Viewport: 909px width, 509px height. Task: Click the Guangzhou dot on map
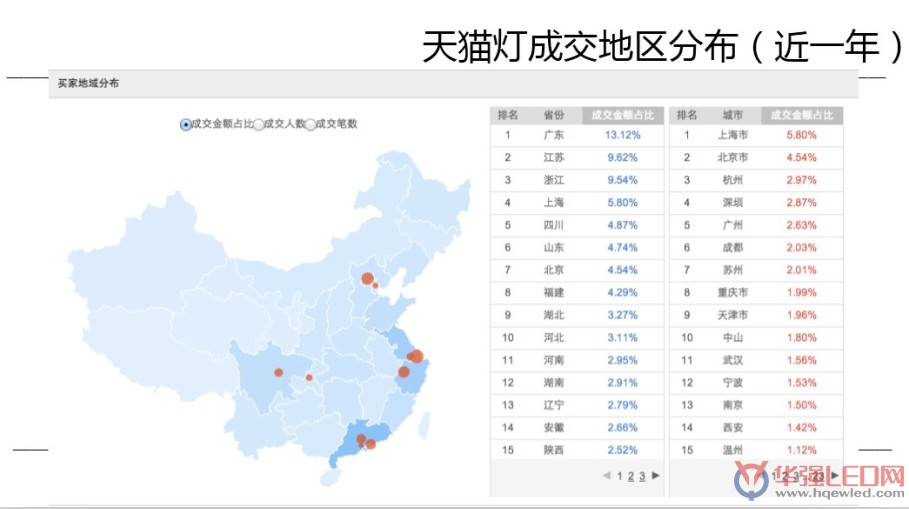361,439
